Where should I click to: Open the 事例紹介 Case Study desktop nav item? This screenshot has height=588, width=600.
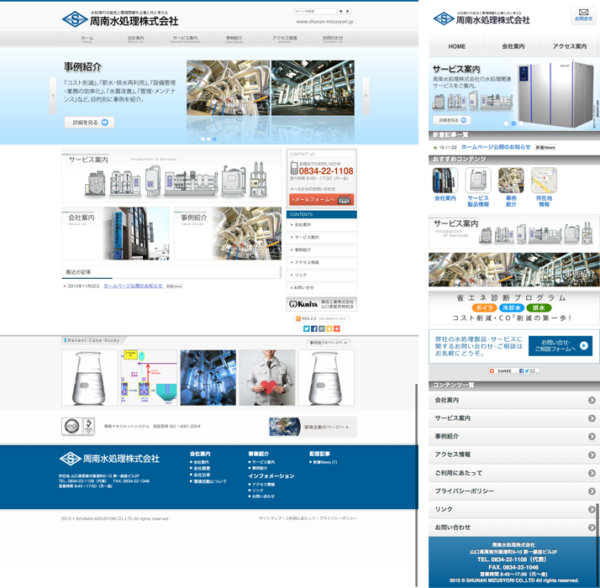[x=234, y=39]
